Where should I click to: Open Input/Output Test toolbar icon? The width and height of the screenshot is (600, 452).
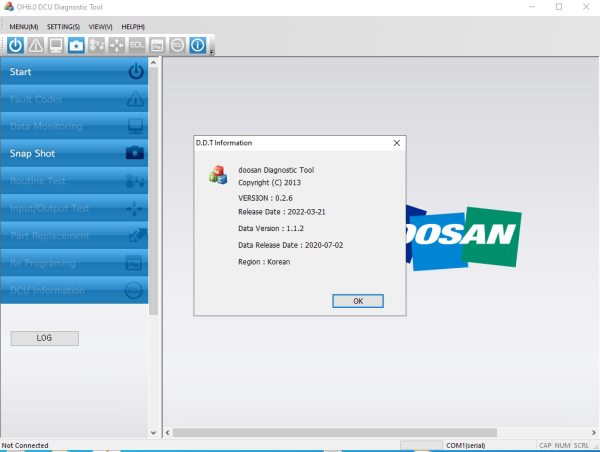[117, 45]
